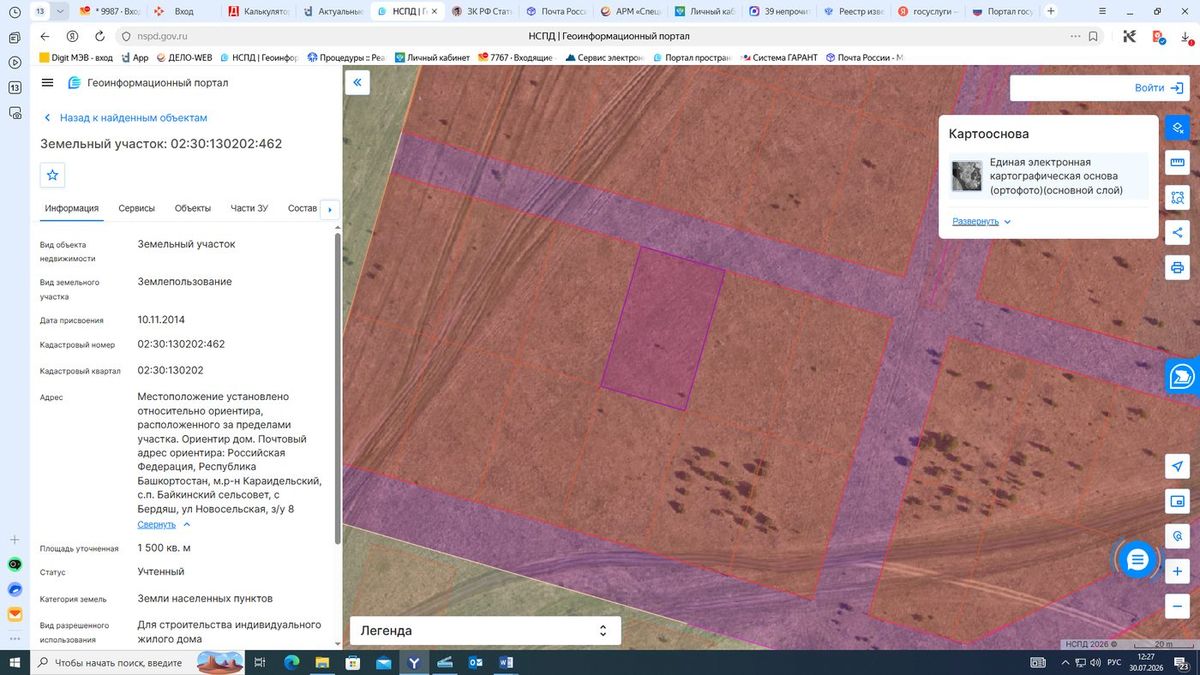Screen dimensions: 1200x675
Task: Expand the Картооснова list via Развернуть
Action: (982, 221)
